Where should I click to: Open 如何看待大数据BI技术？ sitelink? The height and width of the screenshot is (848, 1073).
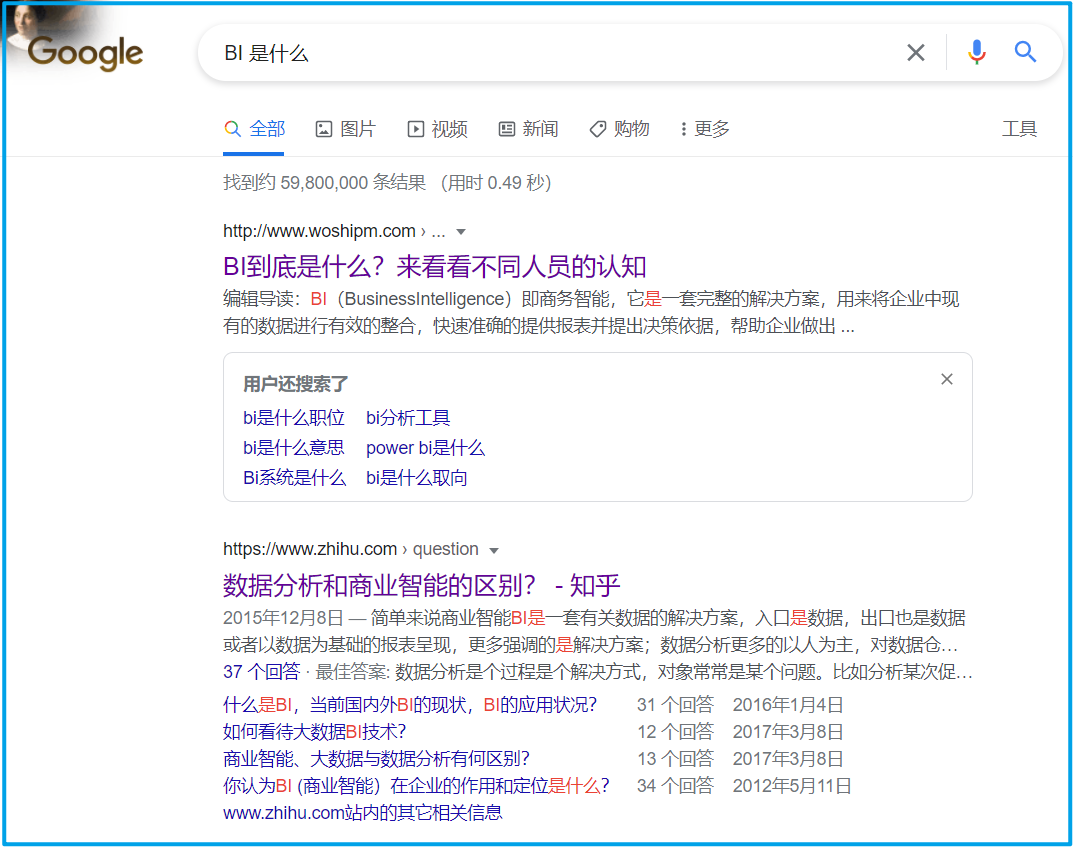coord(315,732)
